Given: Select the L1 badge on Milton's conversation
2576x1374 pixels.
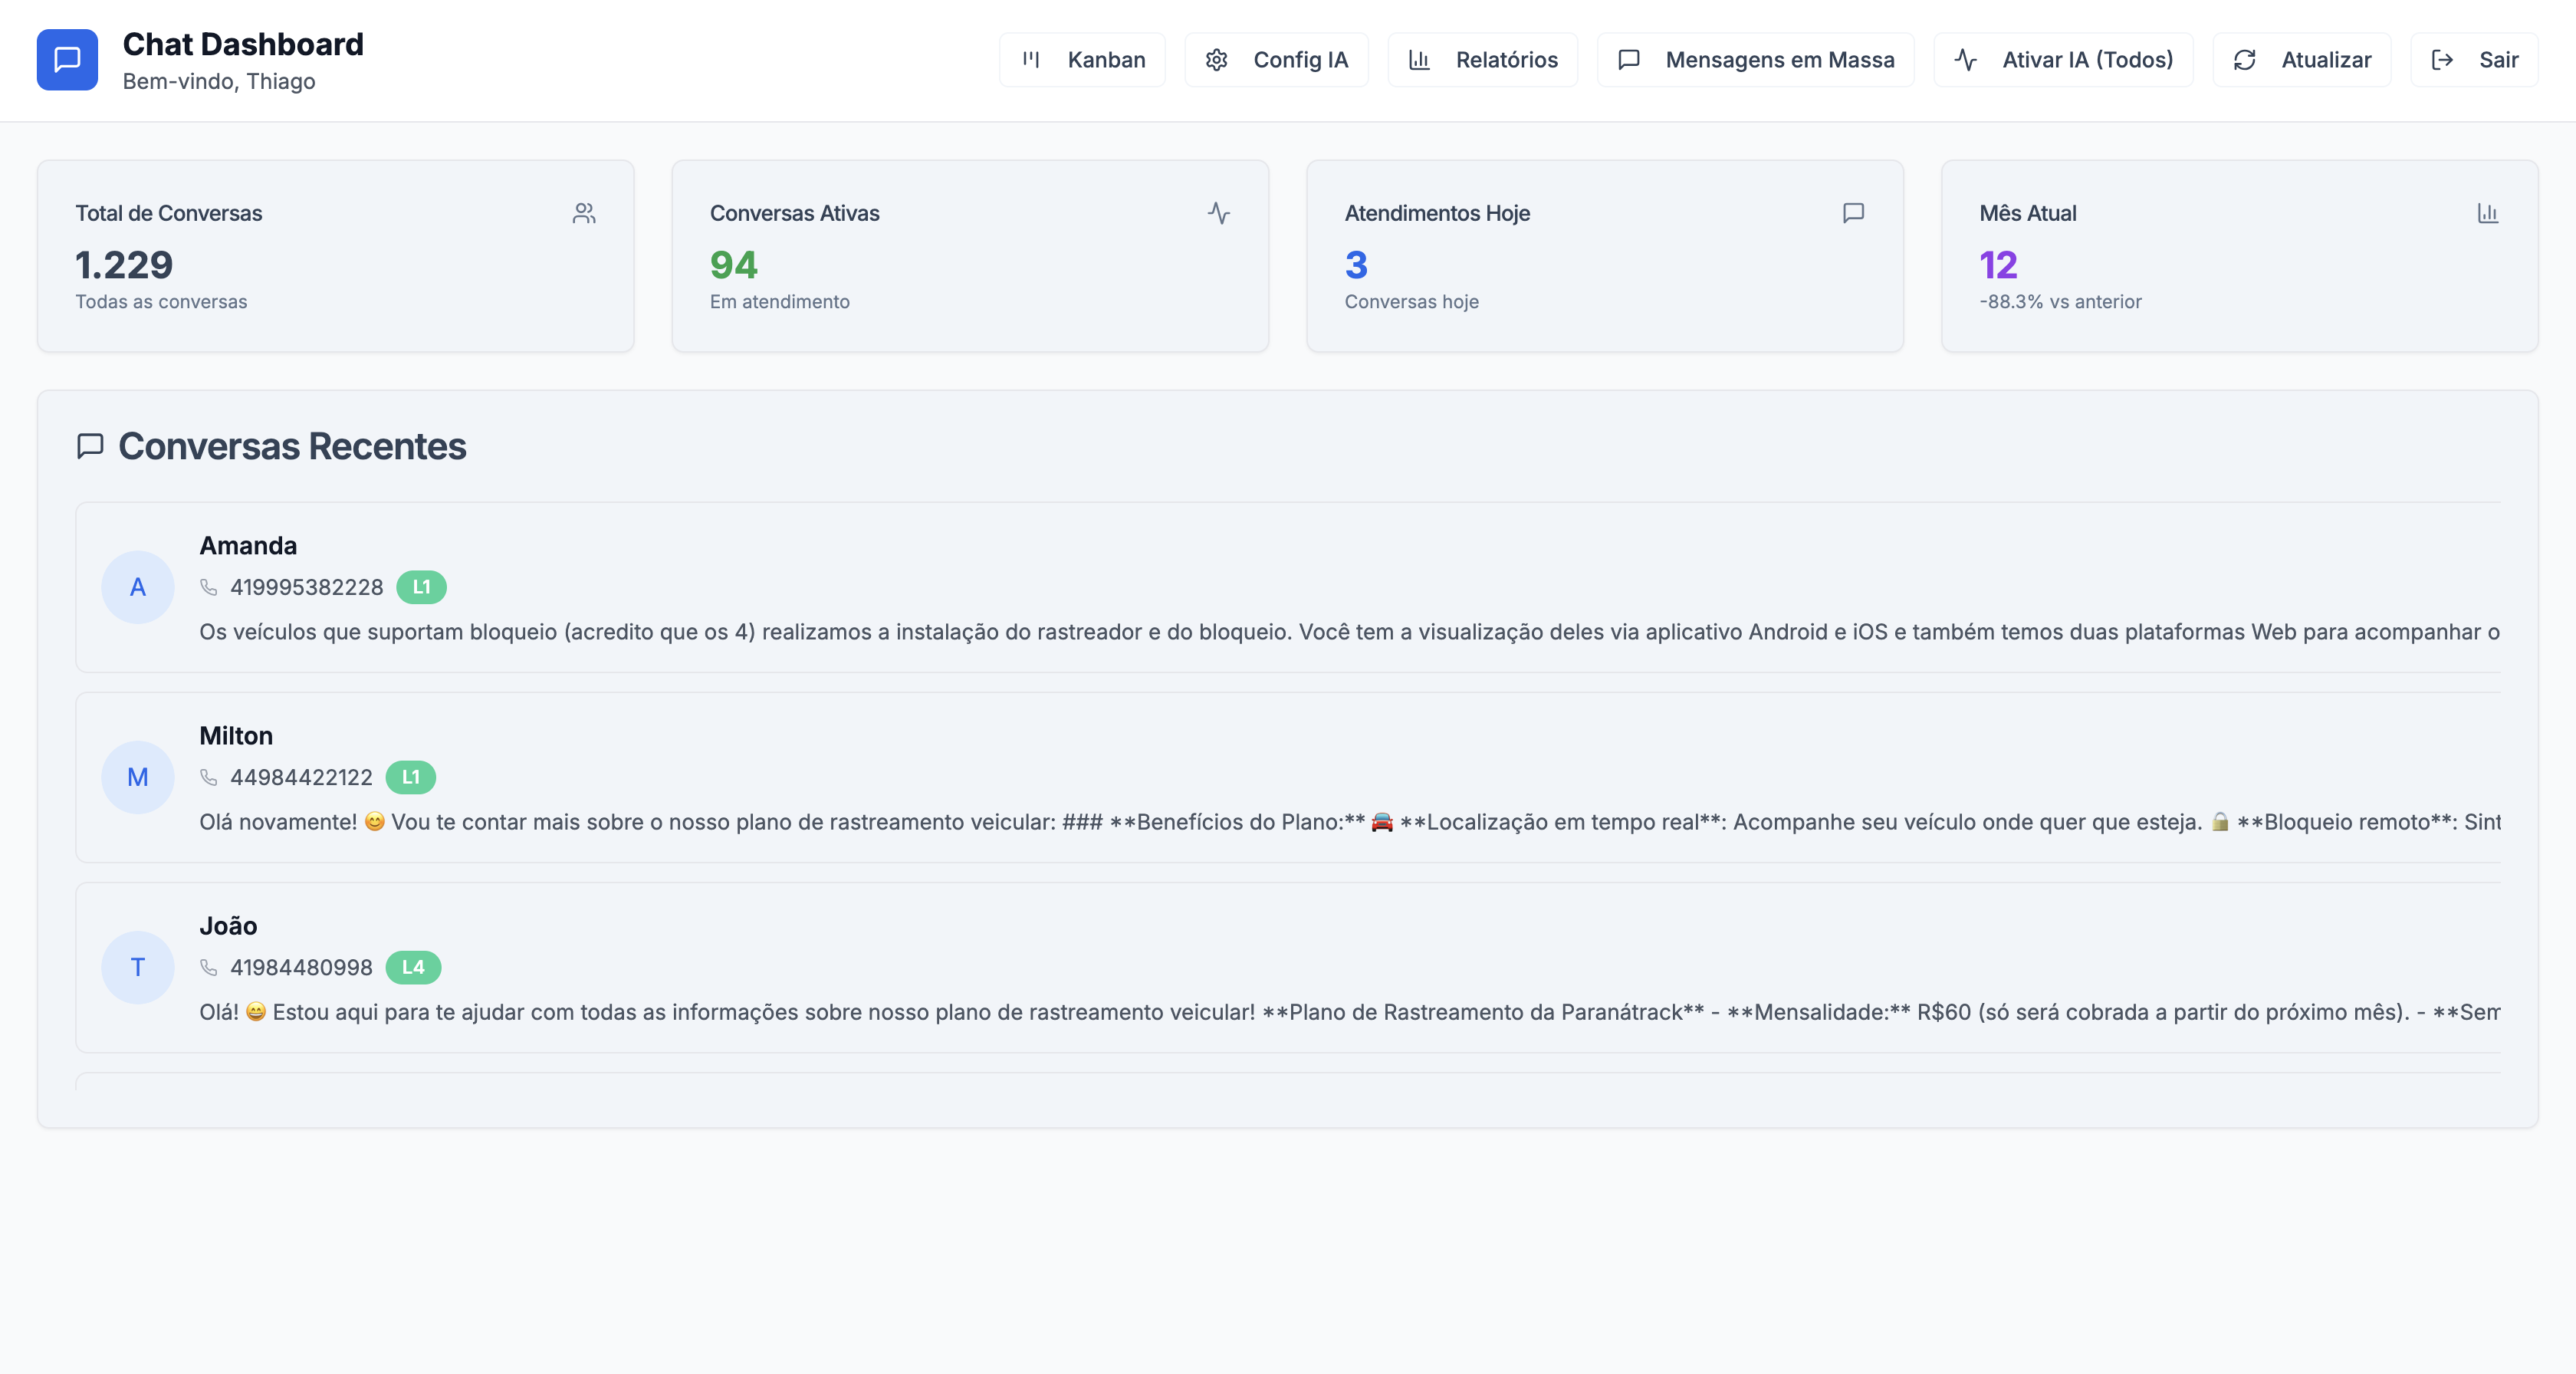Looking at the screenshot, I should (x=411, y=777).
